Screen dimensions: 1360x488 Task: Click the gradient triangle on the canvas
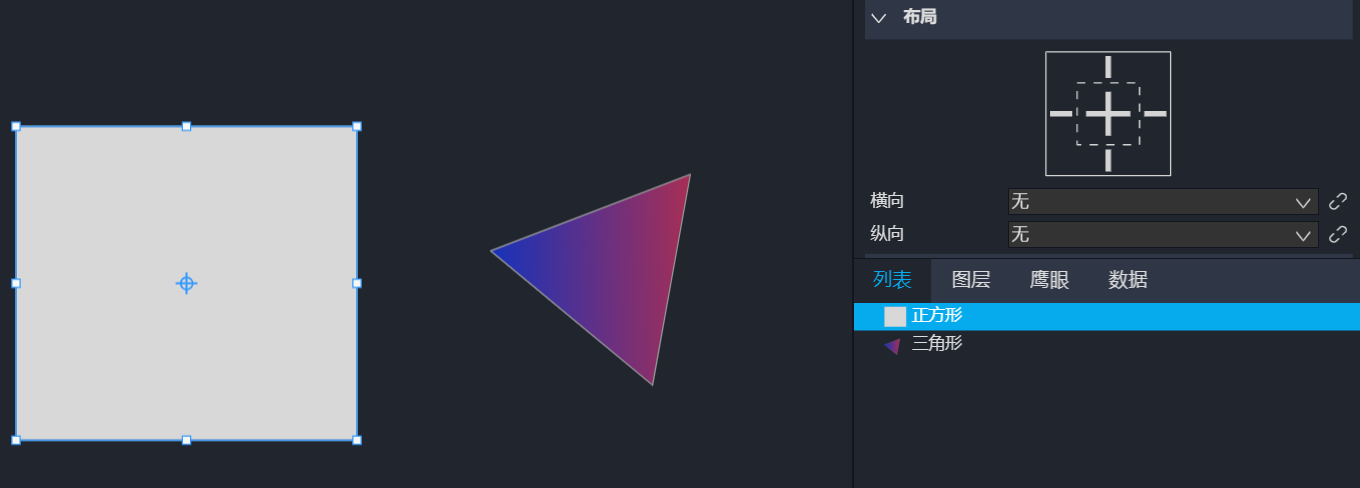[620, 270]
